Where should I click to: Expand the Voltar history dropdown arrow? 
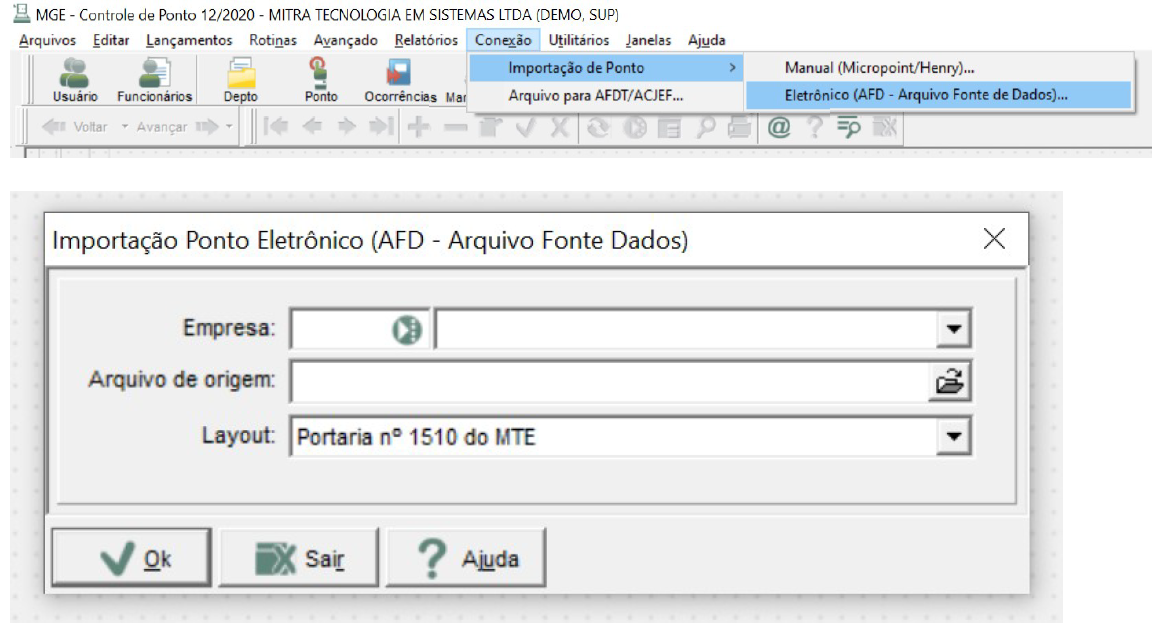click(125, 127)
